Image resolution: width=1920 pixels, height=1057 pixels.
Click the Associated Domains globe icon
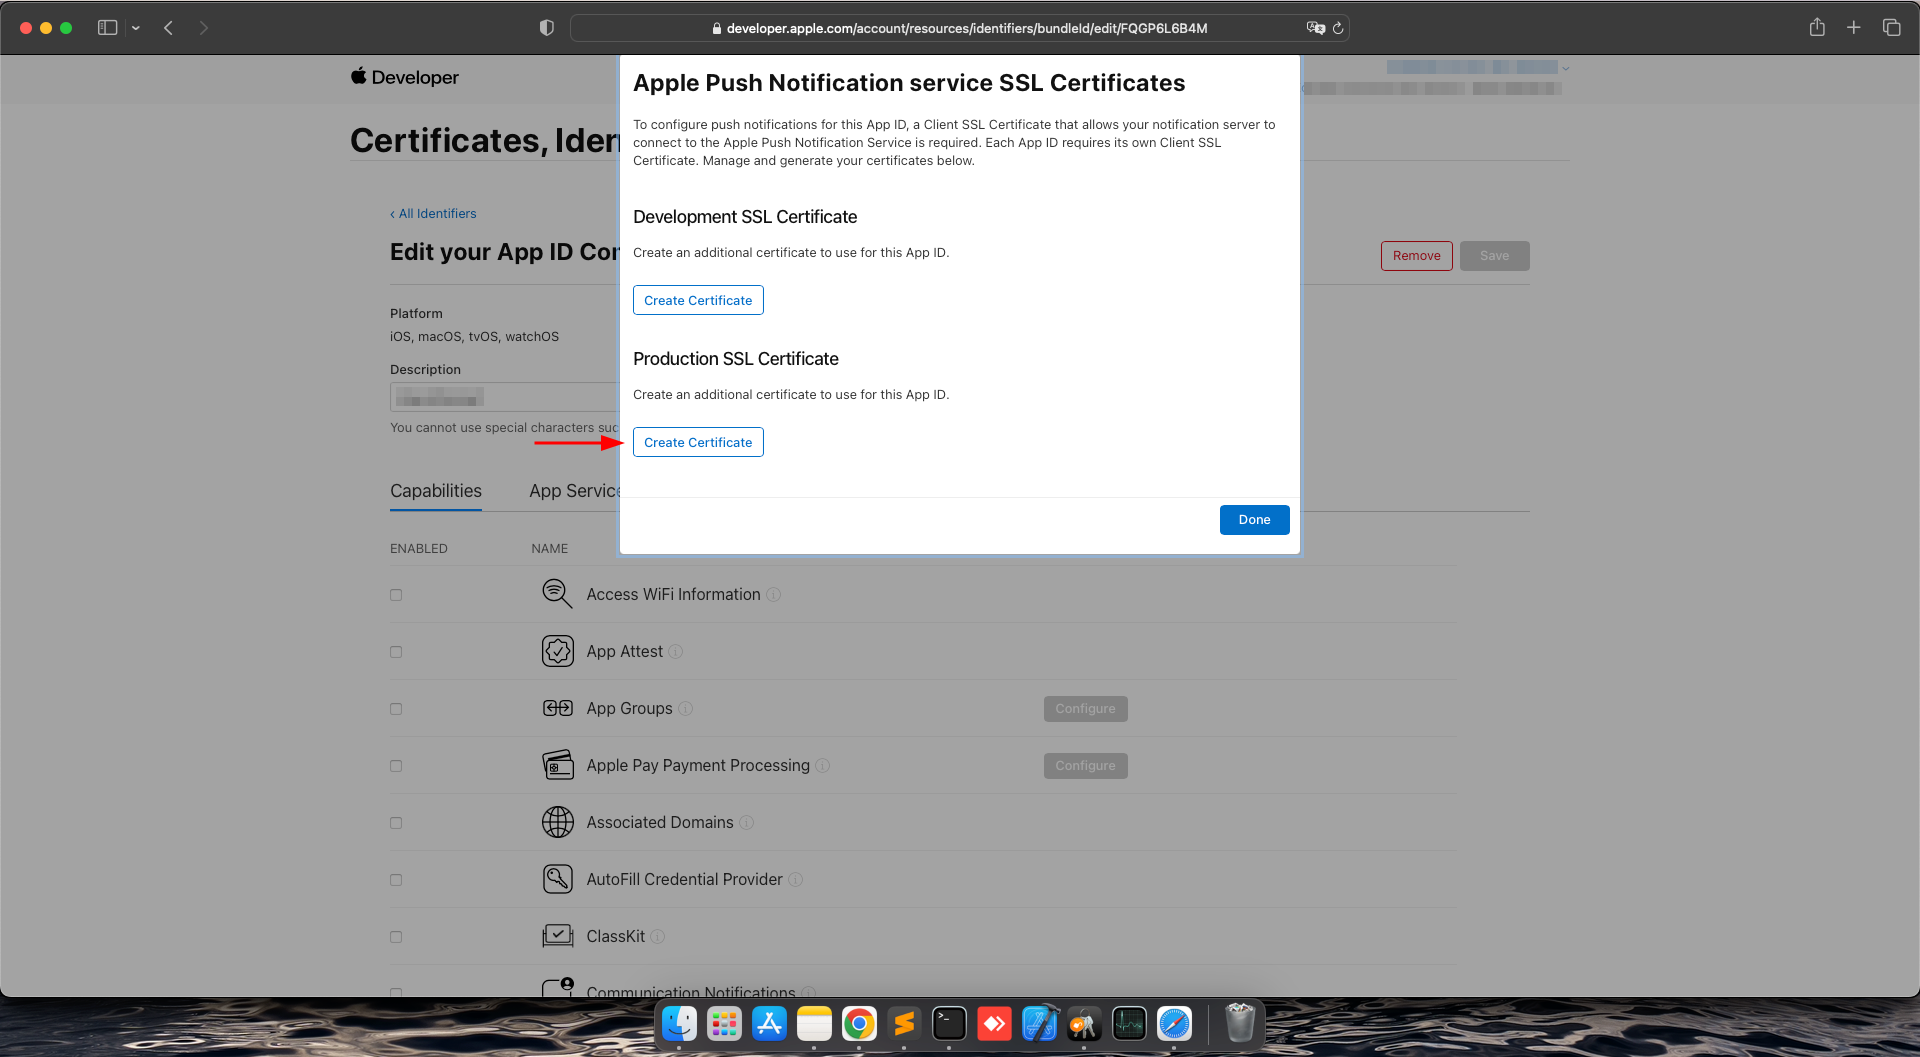pyautogui.click(x=557, y=822)
